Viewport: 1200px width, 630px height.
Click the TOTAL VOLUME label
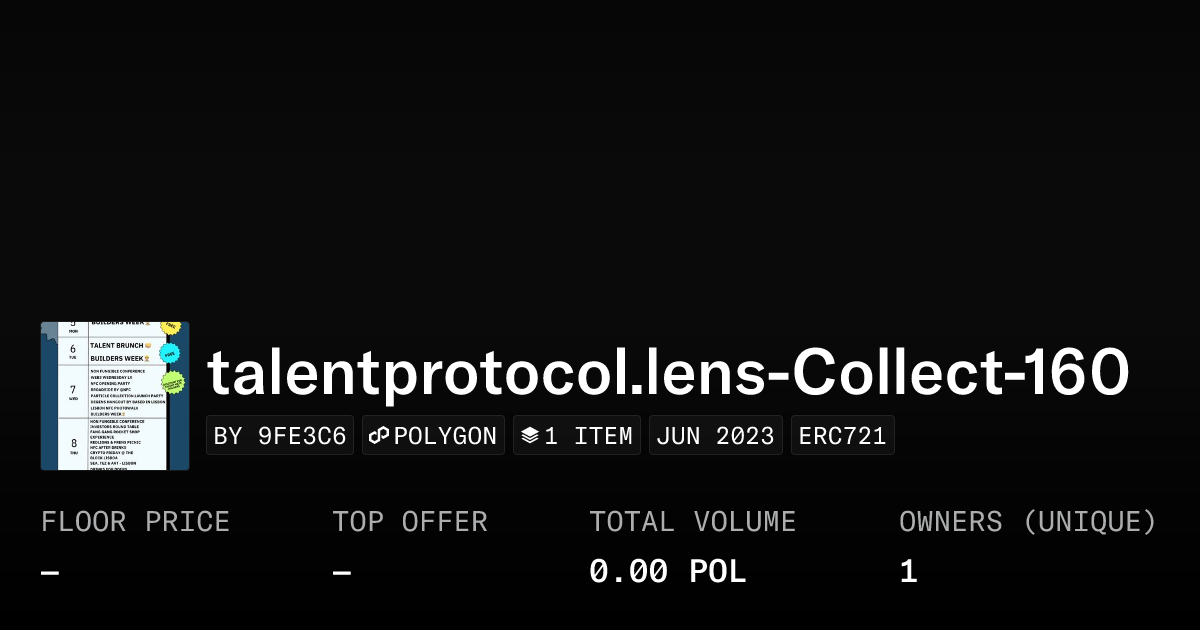click(692, 522)
